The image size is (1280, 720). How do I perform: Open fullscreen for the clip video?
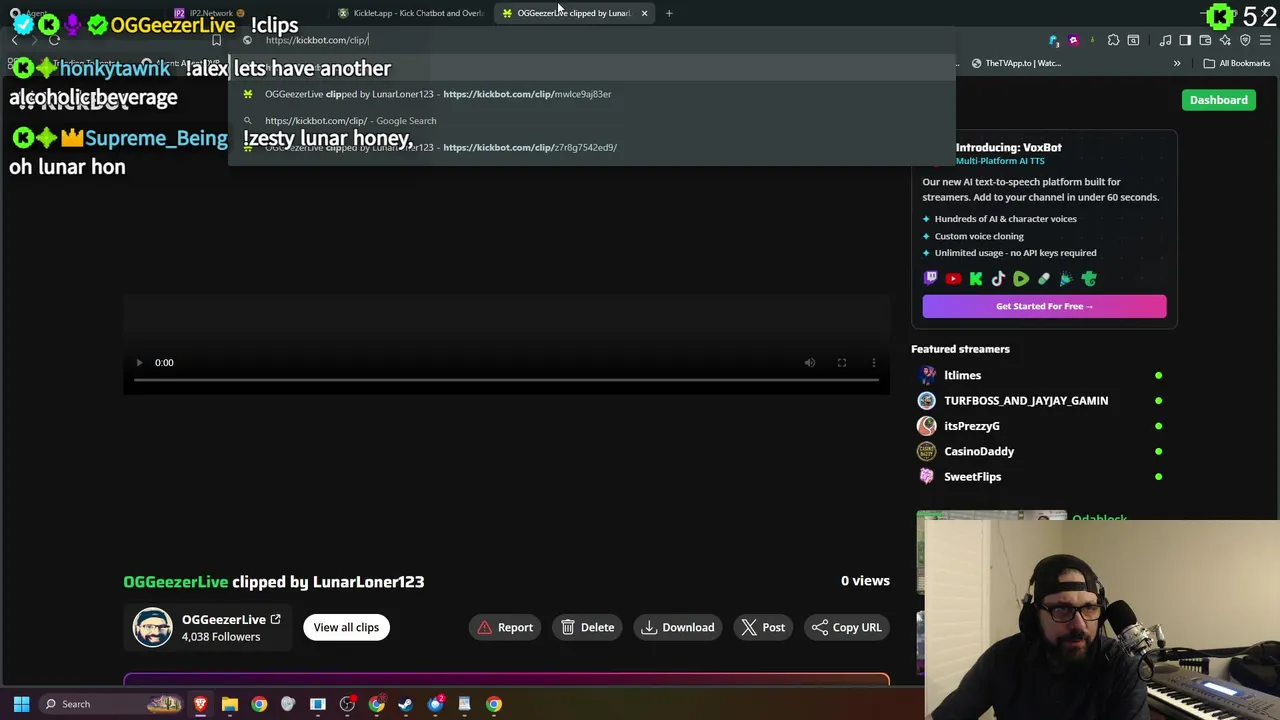pos(842,363)
